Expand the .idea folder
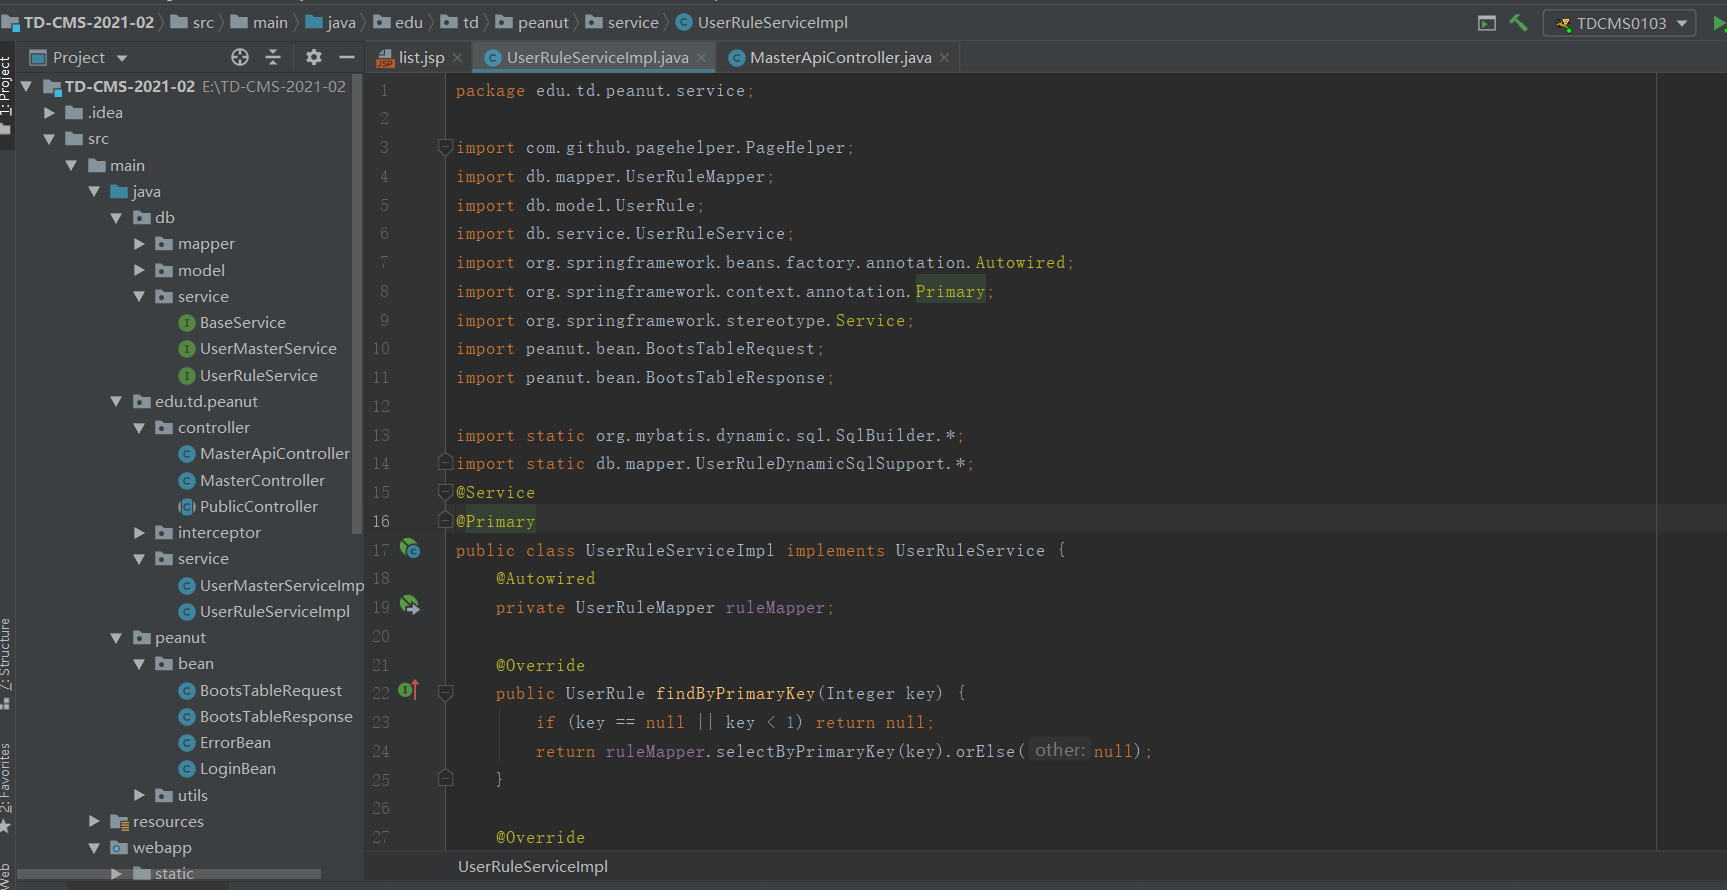 (x=49, y=113)
